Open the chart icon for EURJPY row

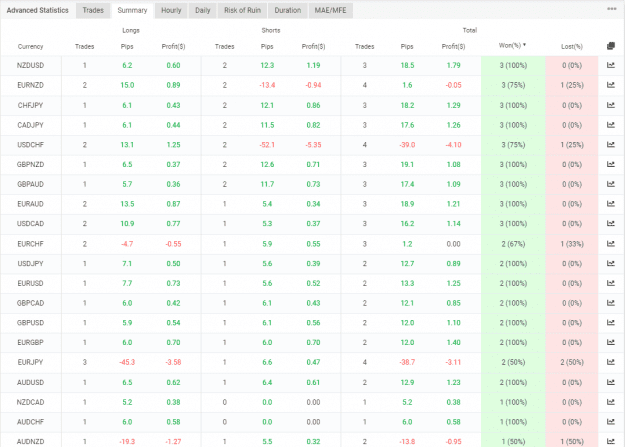(x=611, y=362)
